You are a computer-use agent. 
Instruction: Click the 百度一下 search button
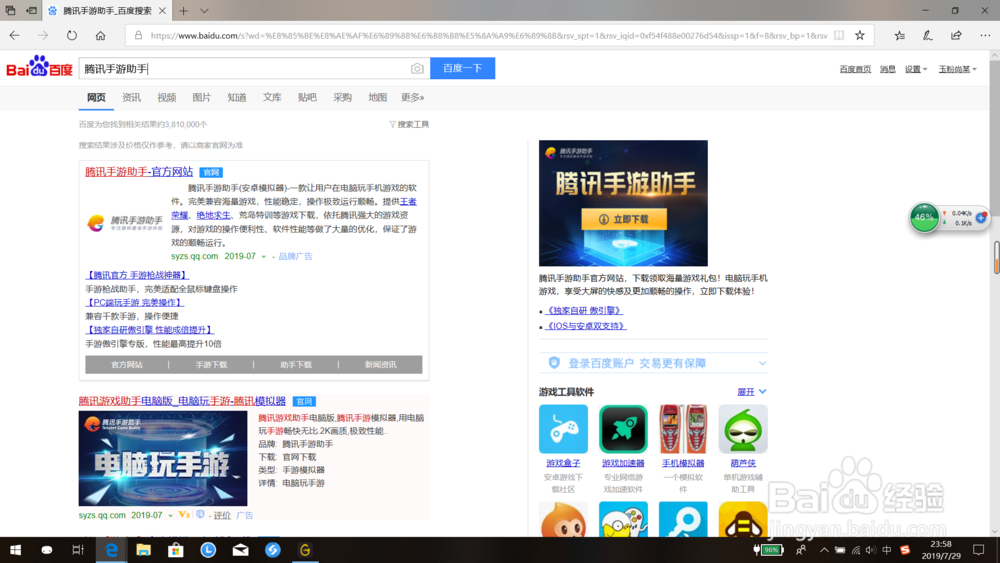point(462,68)
